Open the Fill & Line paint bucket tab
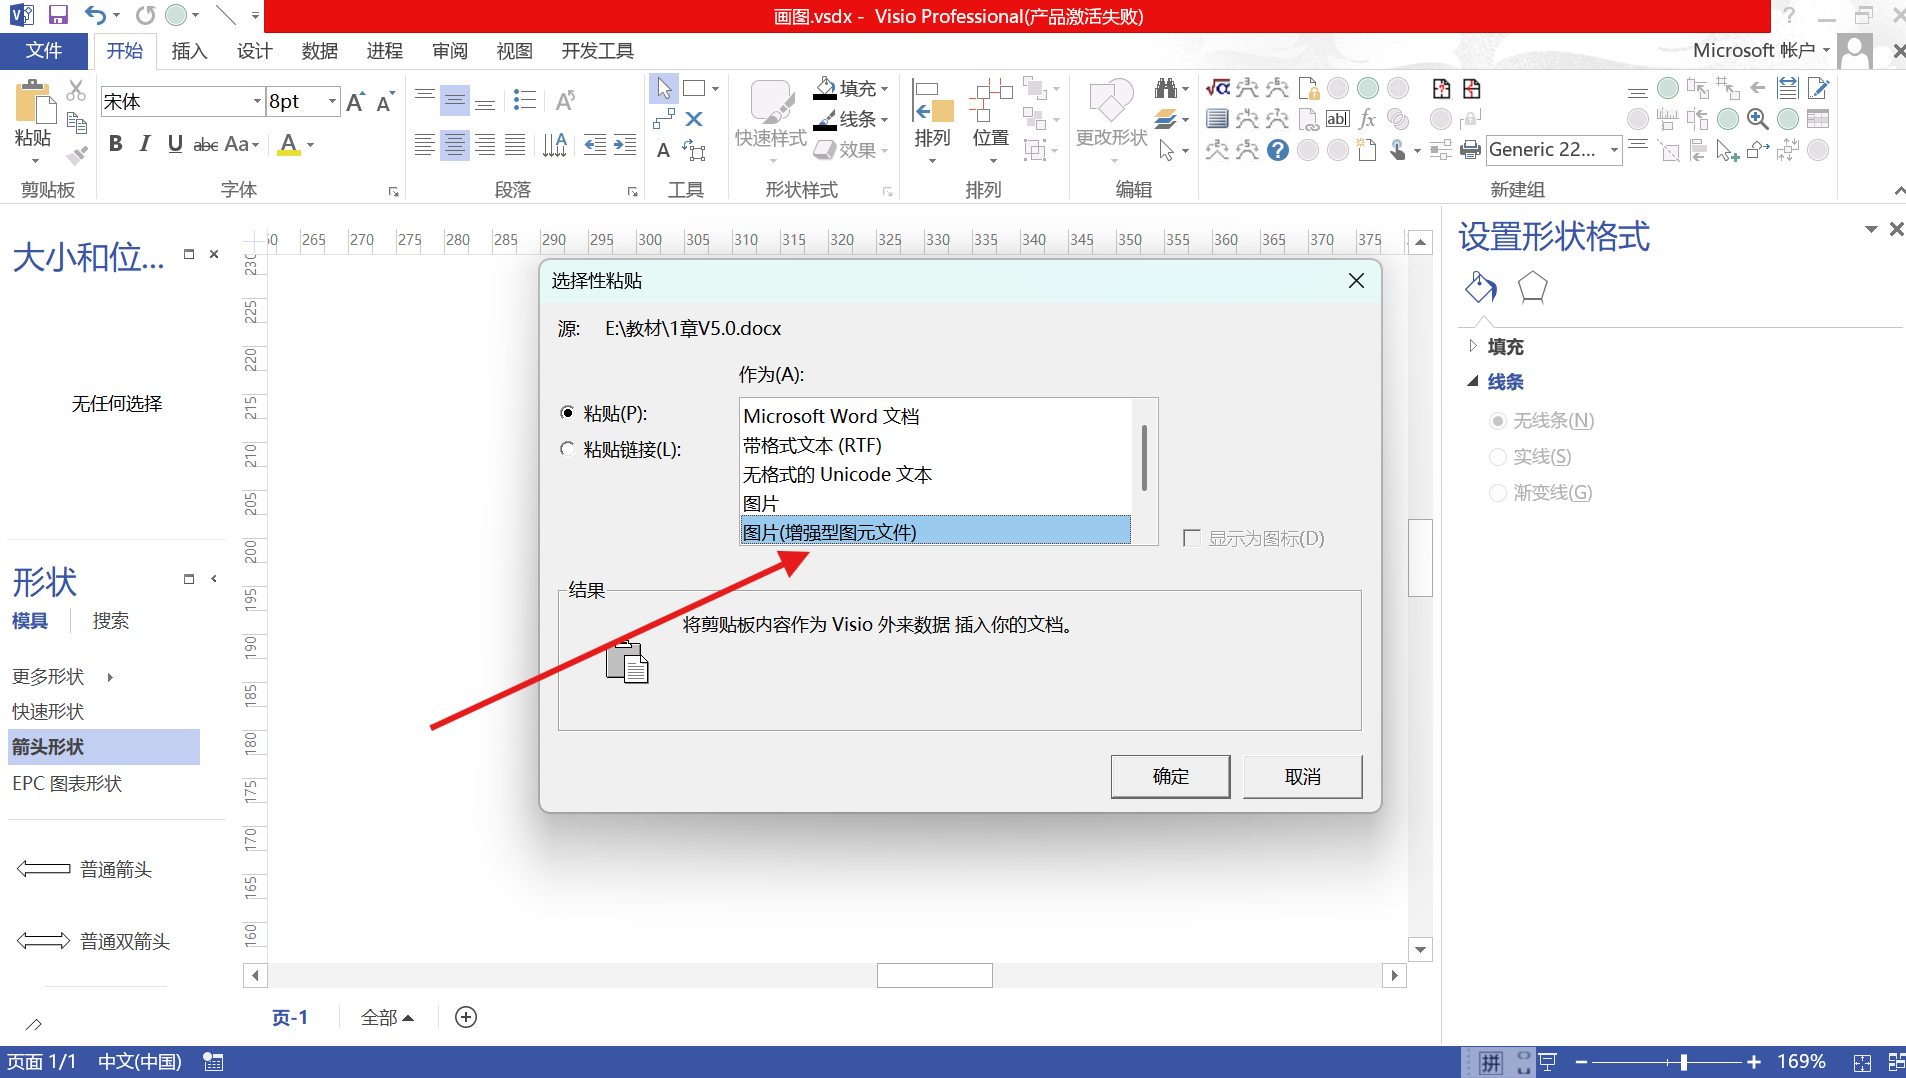 [1481, 288]
